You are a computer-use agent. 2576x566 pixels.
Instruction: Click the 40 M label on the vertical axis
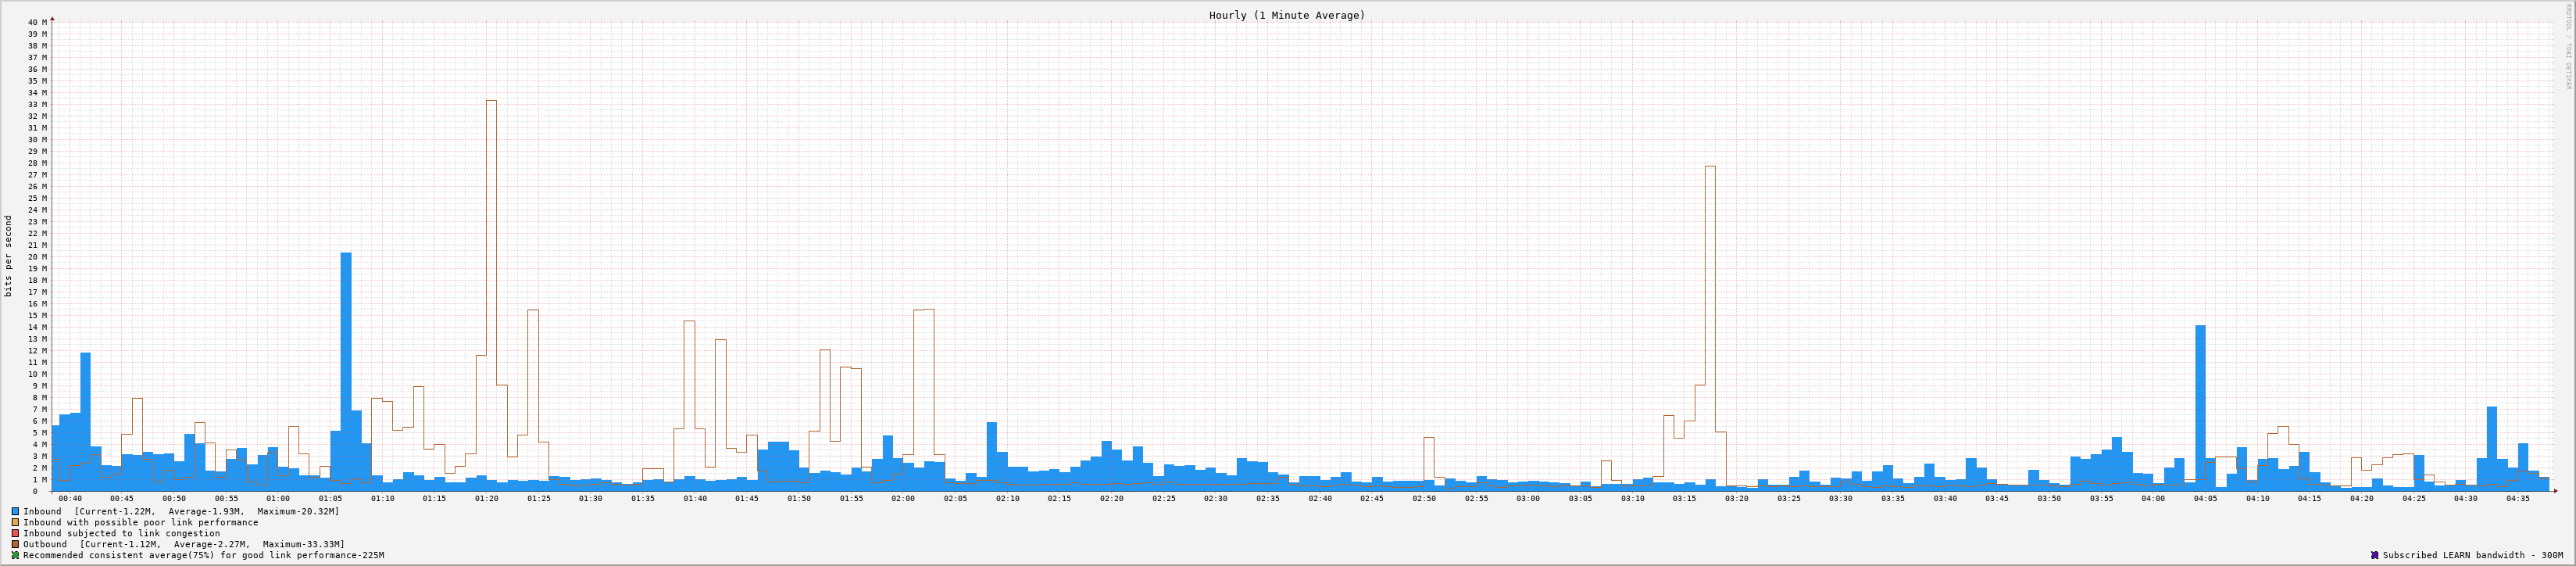pos(37,22)
